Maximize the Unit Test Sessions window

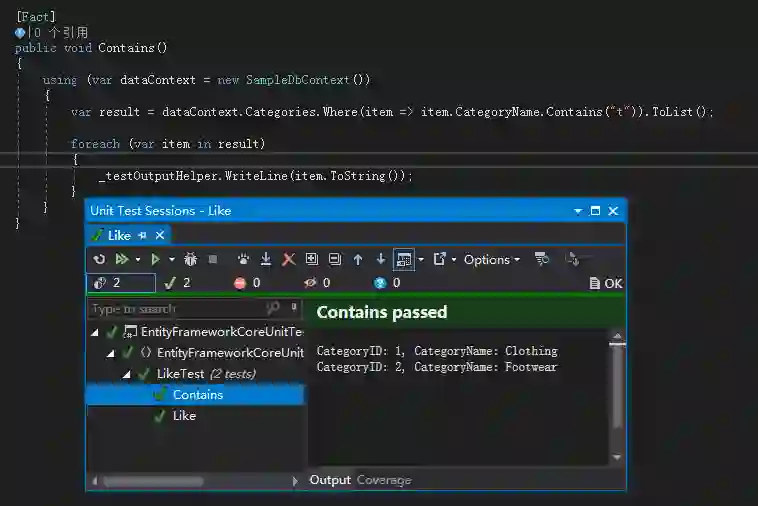coord(596,211)
